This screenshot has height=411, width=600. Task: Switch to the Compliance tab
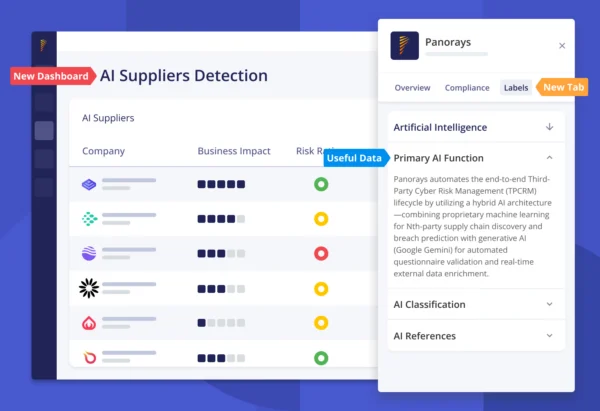coord(467,88)
